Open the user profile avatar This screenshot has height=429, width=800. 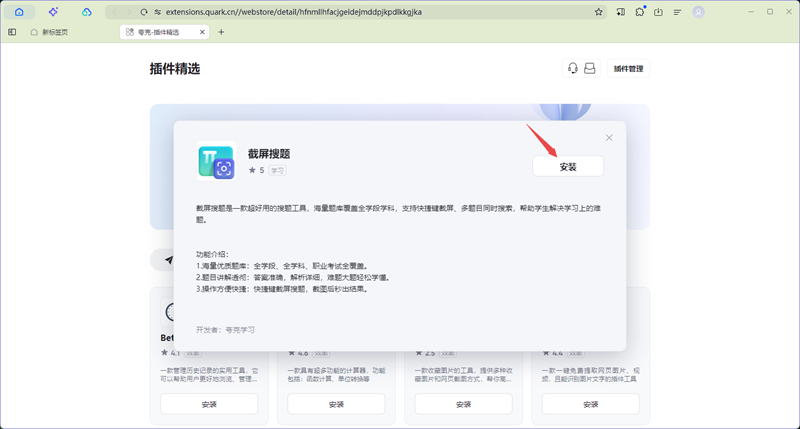698,12
